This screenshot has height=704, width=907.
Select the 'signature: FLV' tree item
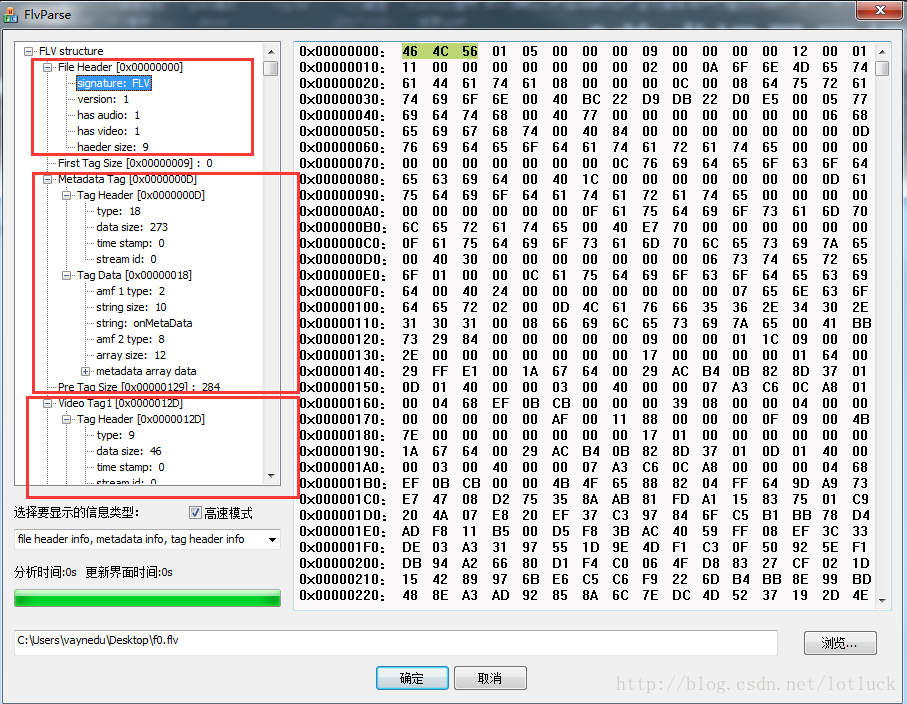[114, 83]
